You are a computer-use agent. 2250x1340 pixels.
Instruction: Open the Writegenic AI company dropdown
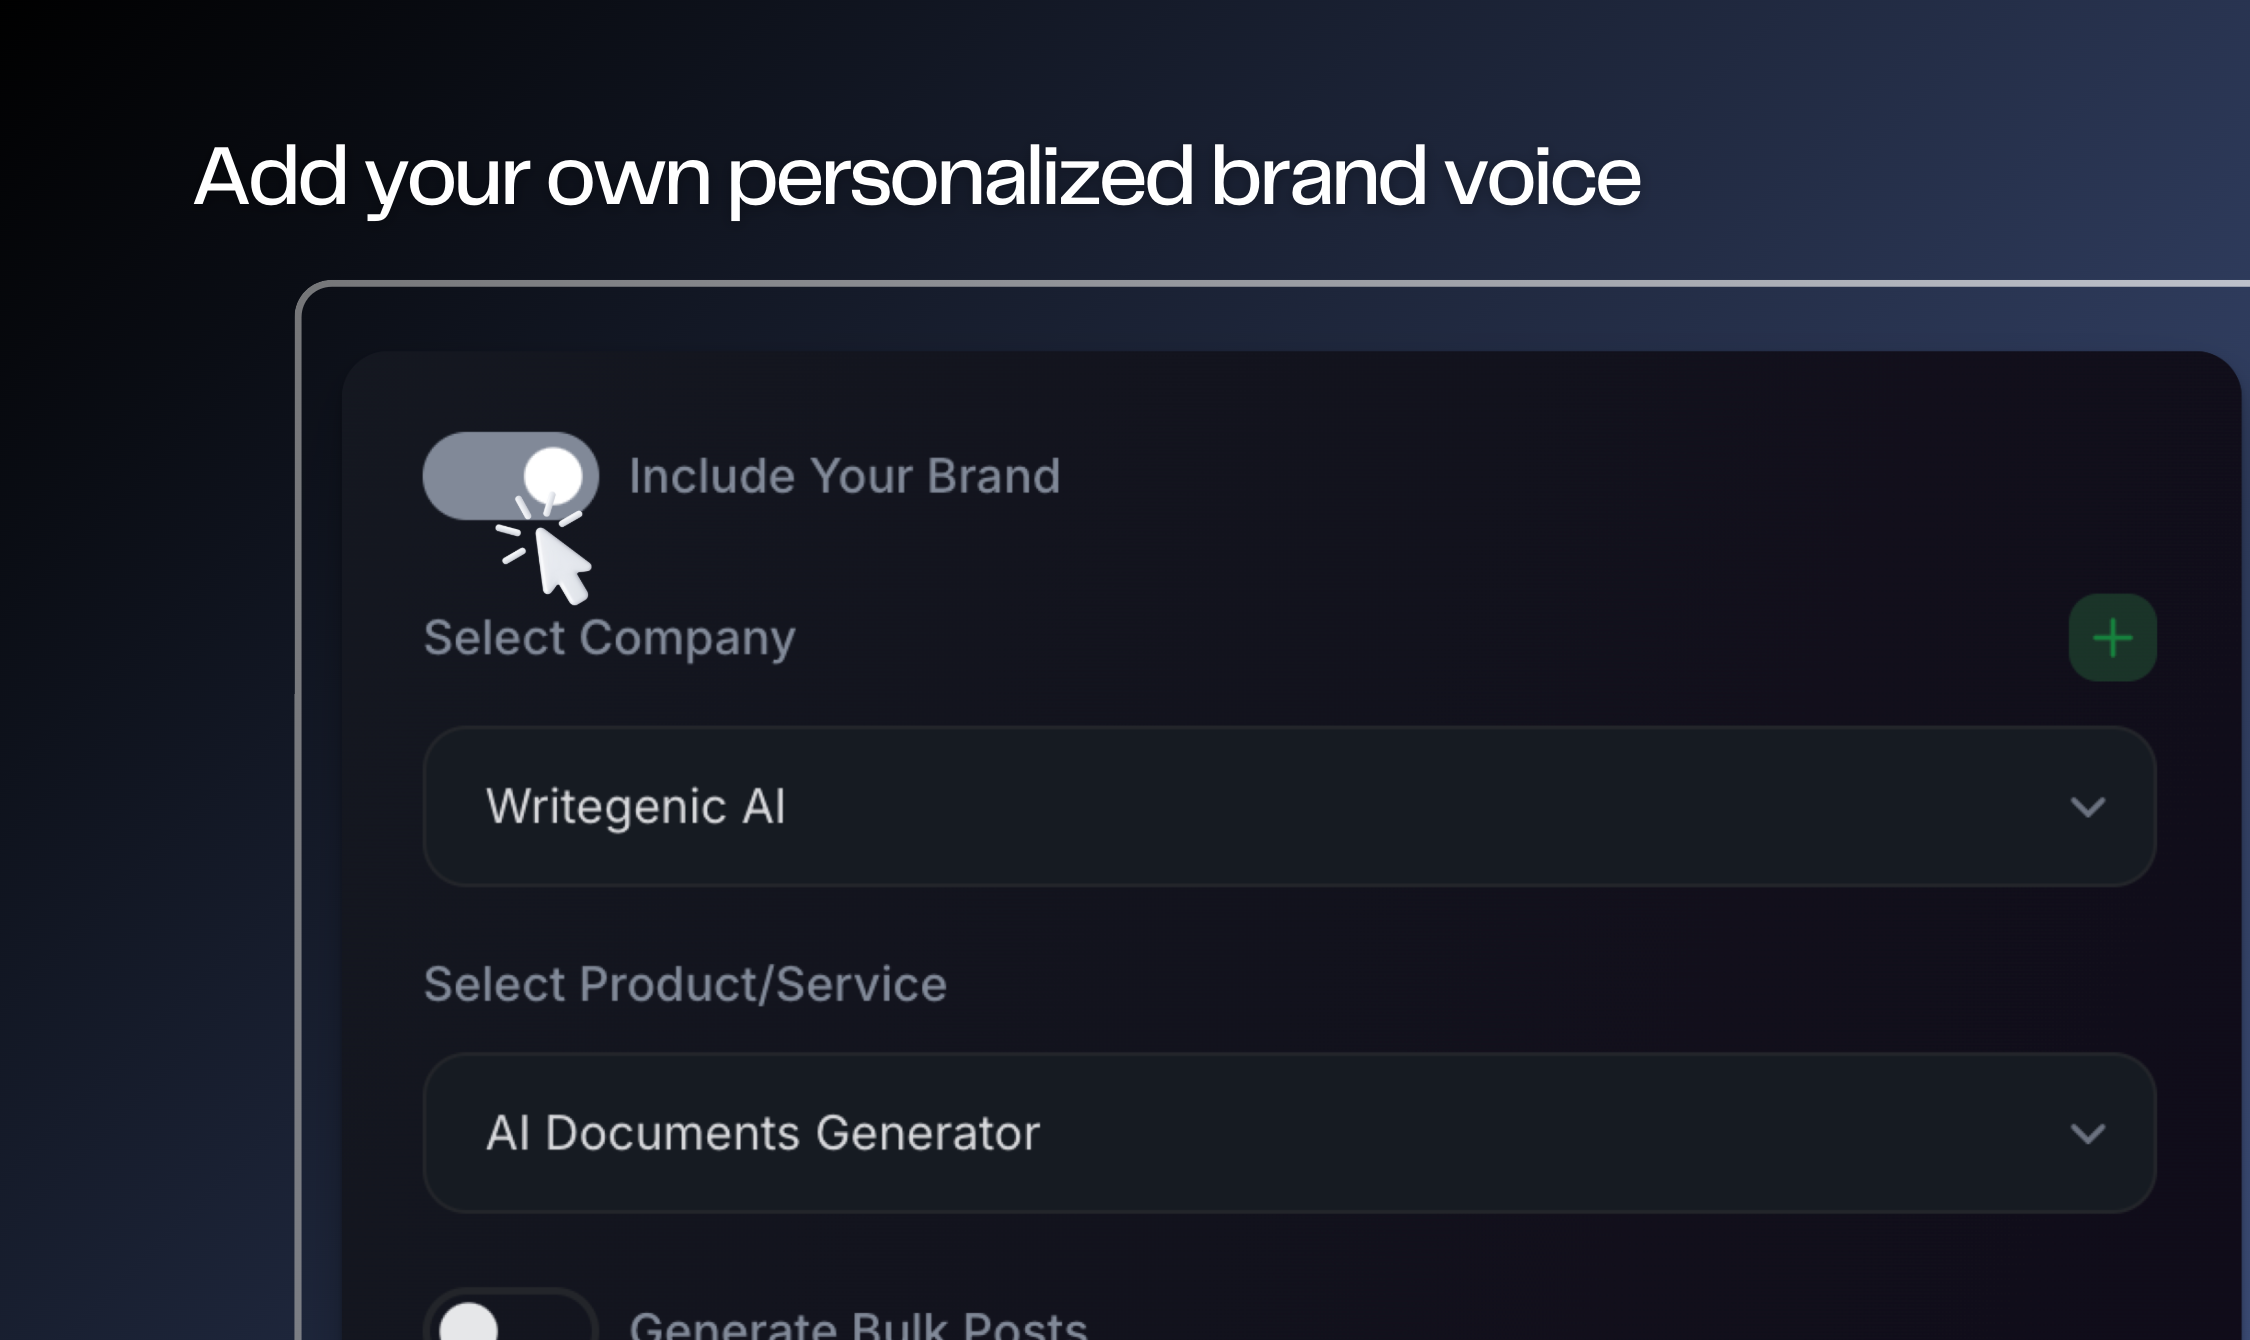pyautogui.click(x=1289, y=806)
